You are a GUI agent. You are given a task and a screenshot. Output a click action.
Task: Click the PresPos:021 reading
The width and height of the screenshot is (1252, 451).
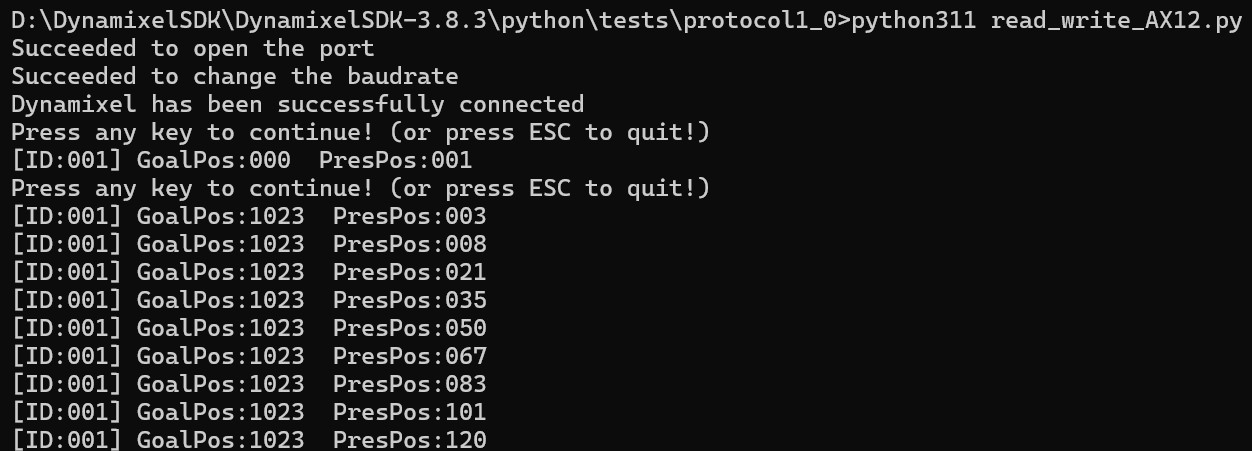[x=410, y=272]
